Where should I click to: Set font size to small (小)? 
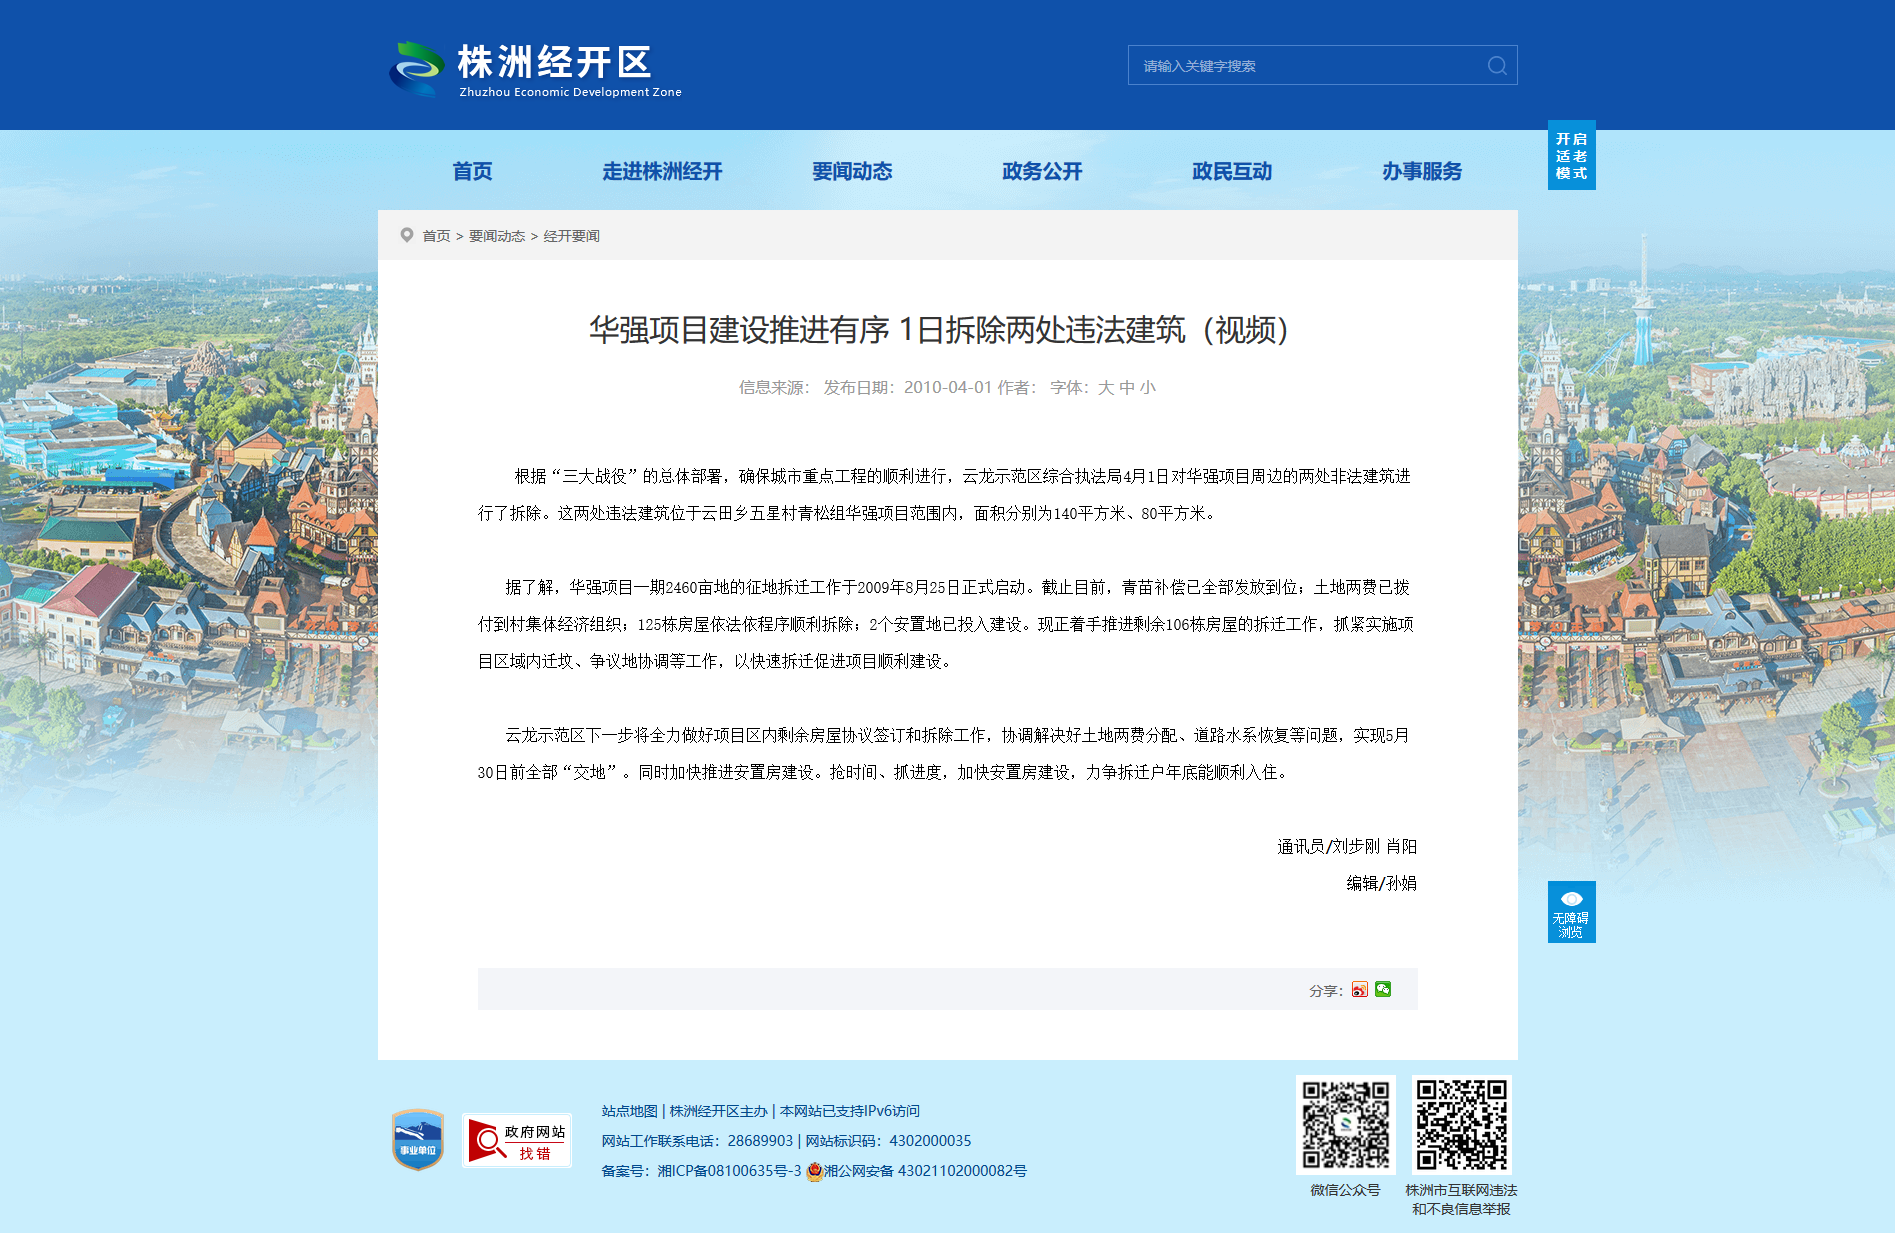[1147, 388]
